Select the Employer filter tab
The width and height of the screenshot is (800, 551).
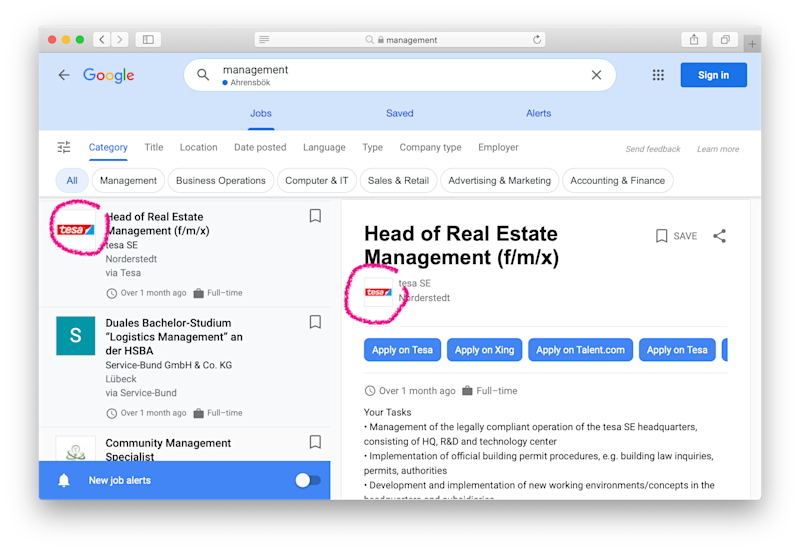(x=498, y=147)
